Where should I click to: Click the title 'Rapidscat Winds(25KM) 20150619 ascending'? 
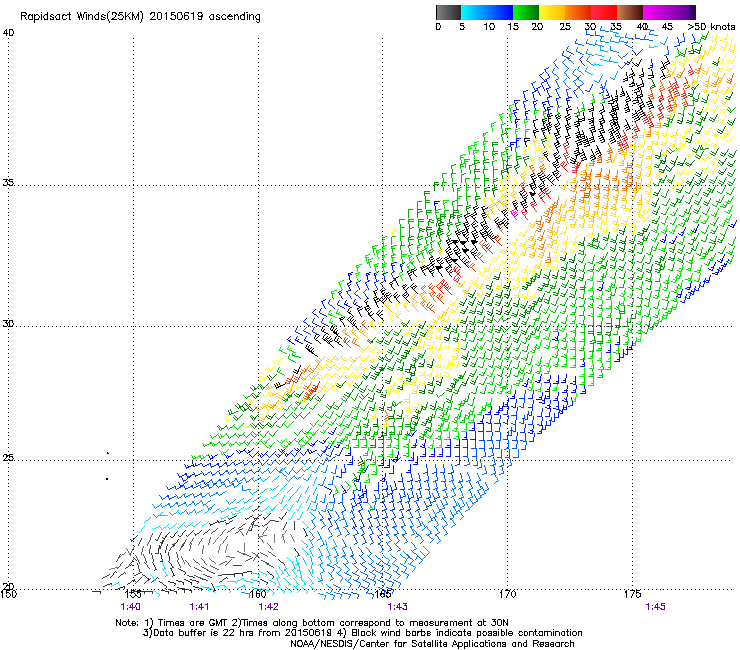click(140, 17)
